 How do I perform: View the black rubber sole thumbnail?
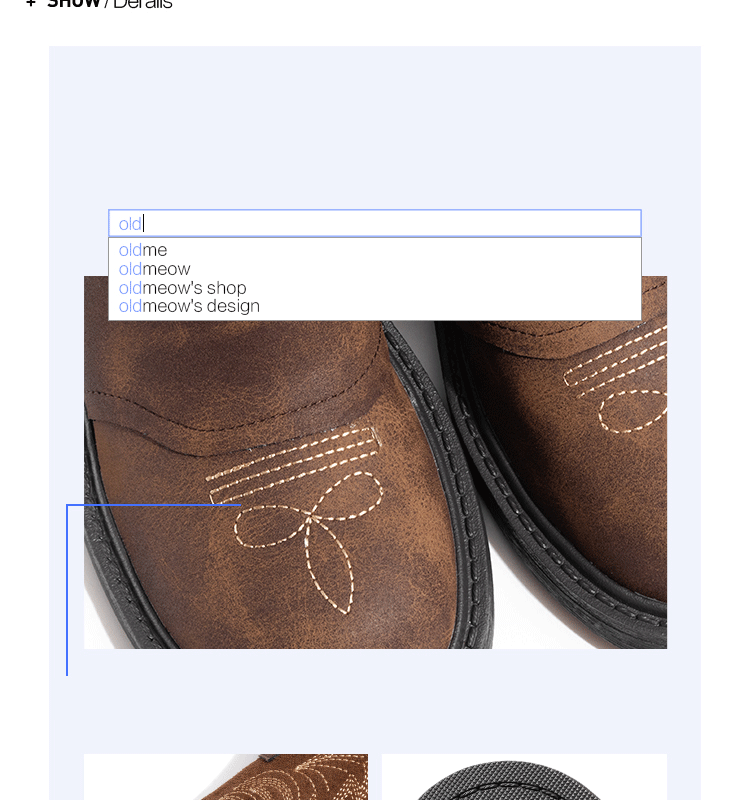524,777
